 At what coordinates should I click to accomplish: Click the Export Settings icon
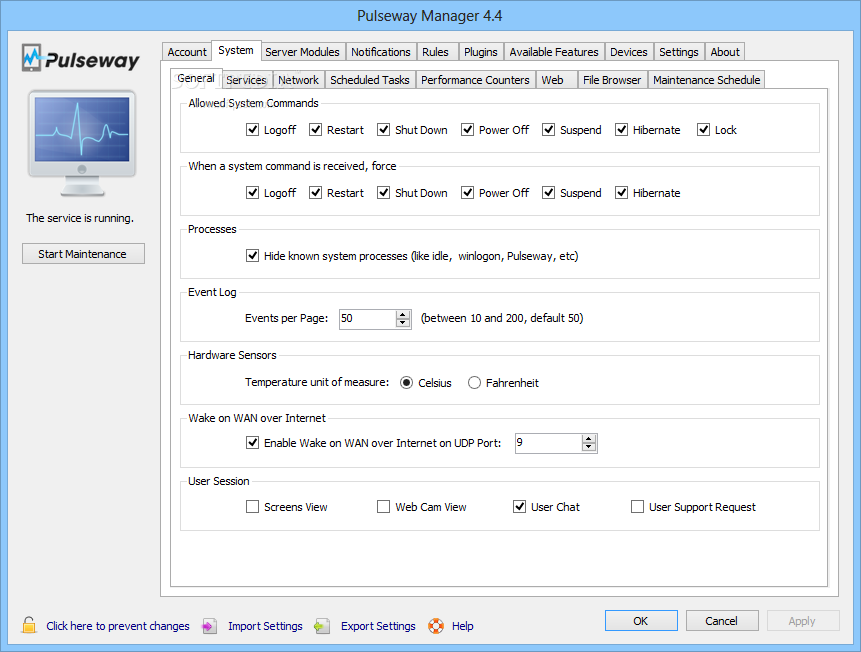click(x=322, y=626)
